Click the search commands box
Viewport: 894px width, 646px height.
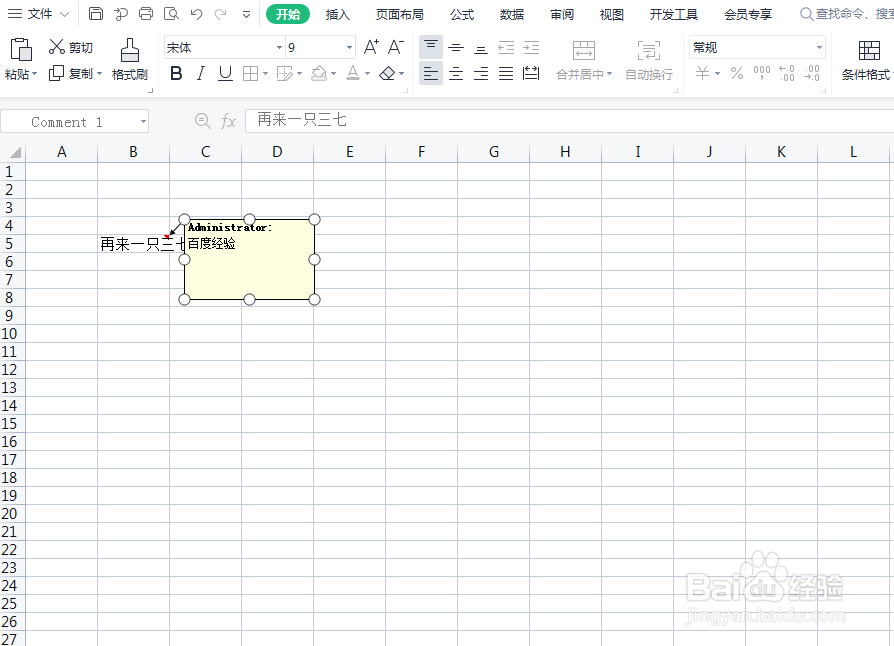[x=847, y=14]
